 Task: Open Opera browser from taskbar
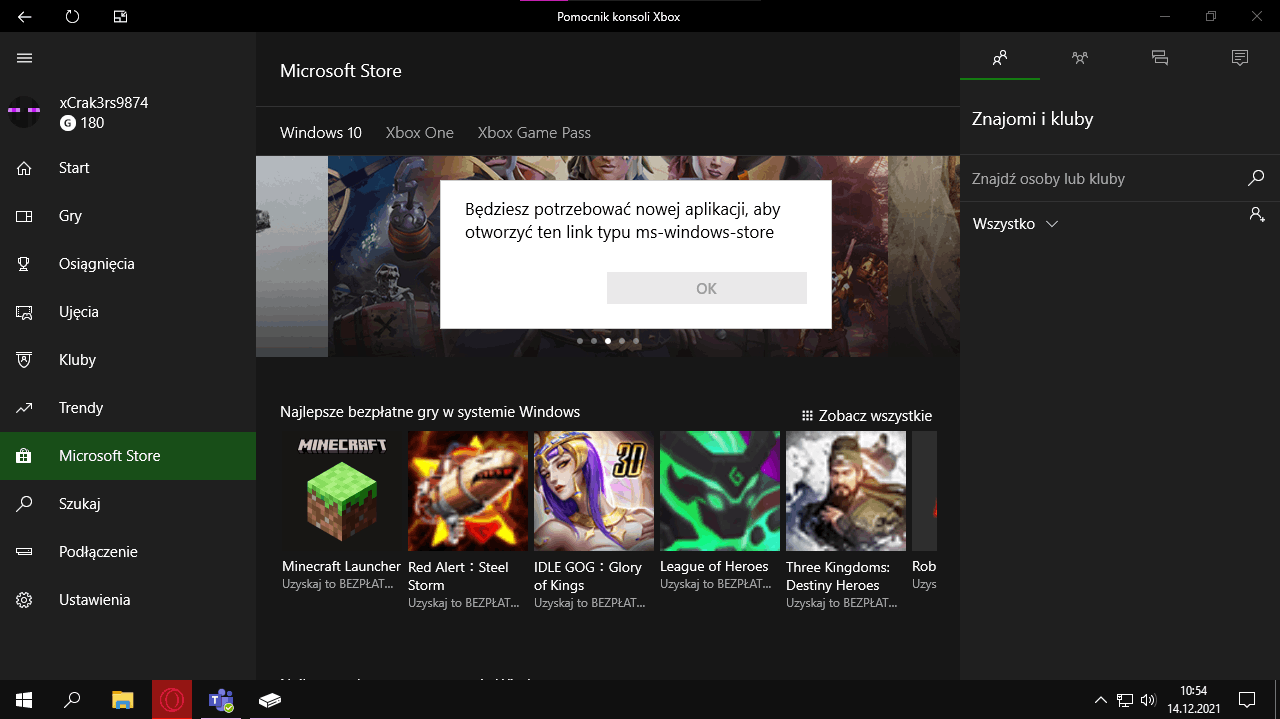click(x=172, y=700)
